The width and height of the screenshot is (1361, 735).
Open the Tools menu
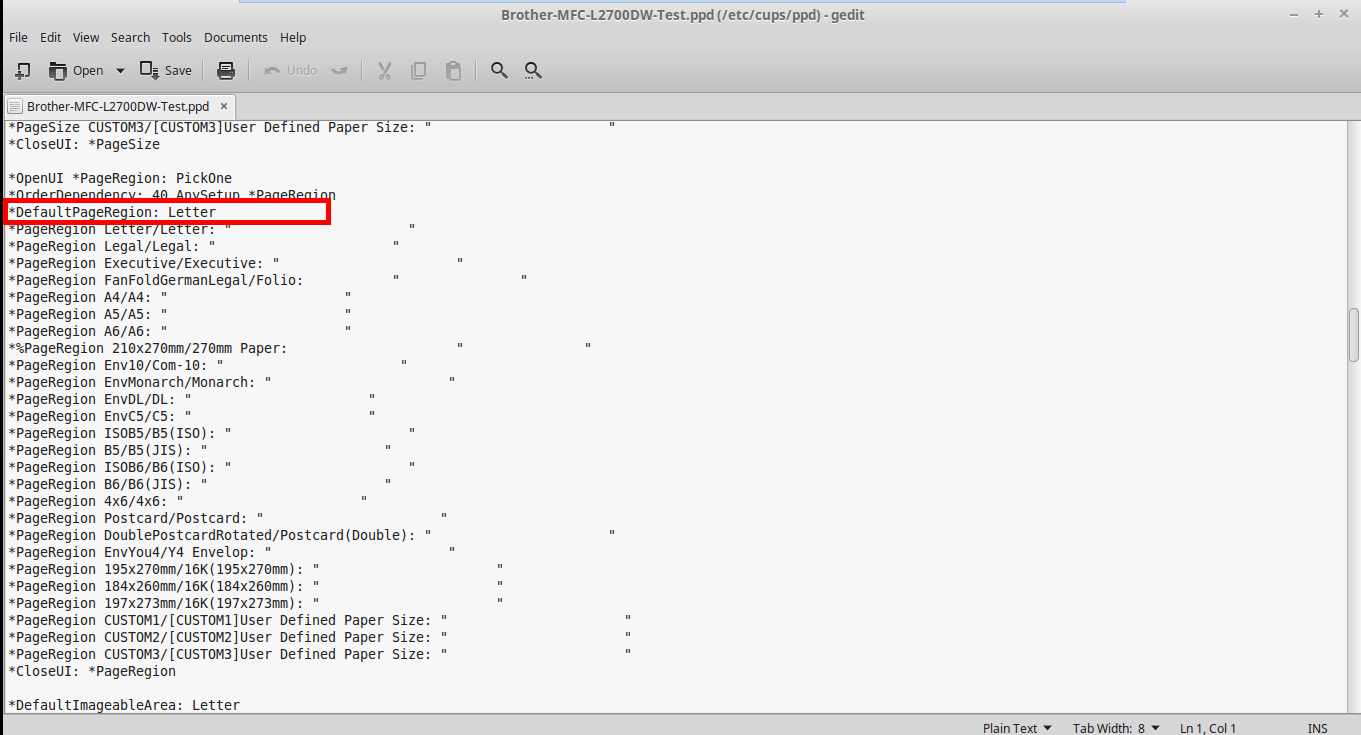click(x=177, y=37)
